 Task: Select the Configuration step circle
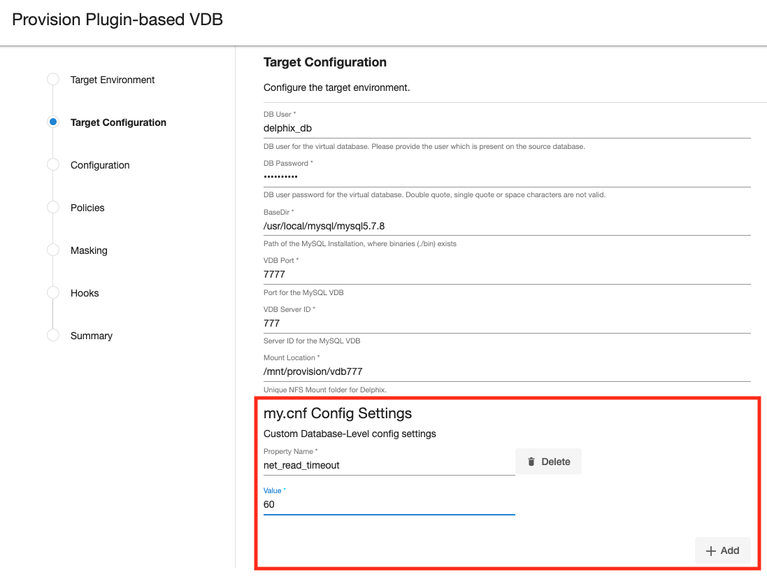click(x=53, y=165)
